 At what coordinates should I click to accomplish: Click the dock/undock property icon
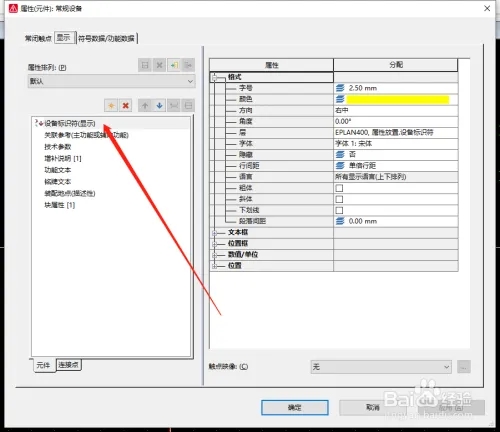tap(174, 106)
